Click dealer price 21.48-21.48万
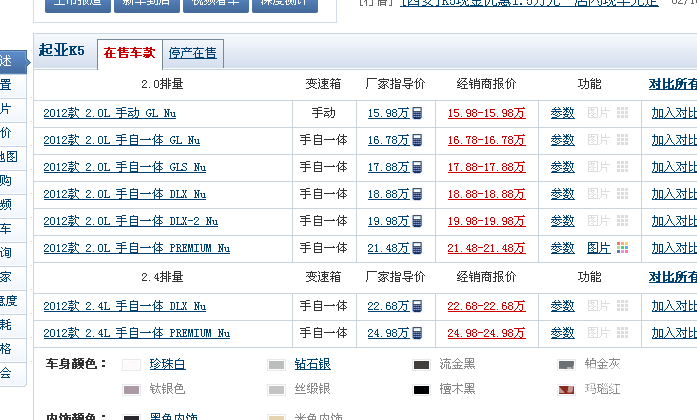 pyautogui.click(x=487, y=248)
